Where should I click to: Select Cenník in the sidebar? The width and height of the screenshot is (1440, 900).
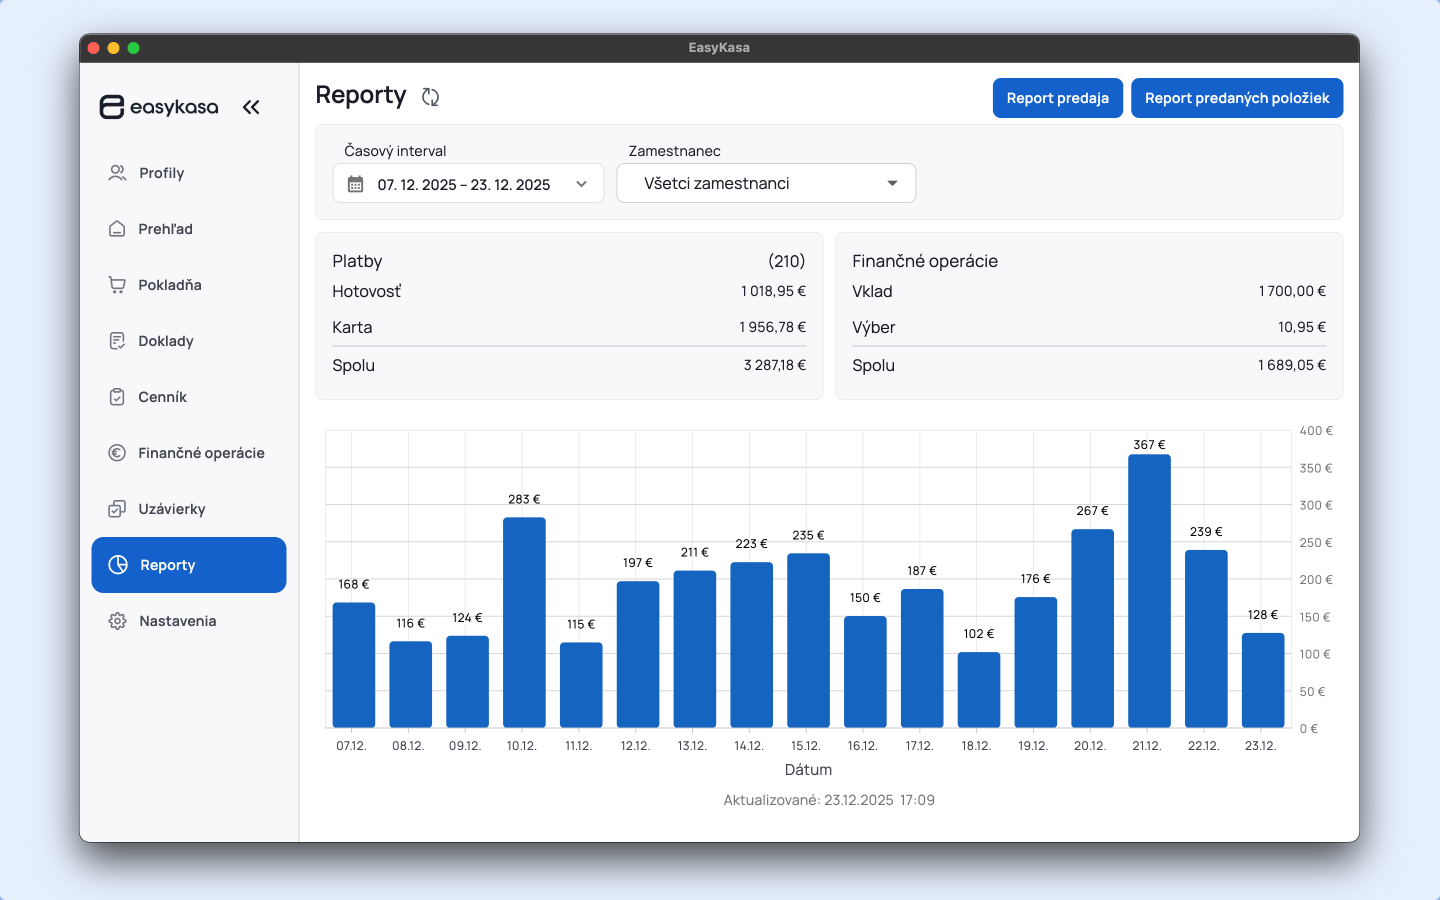[189, 397]
